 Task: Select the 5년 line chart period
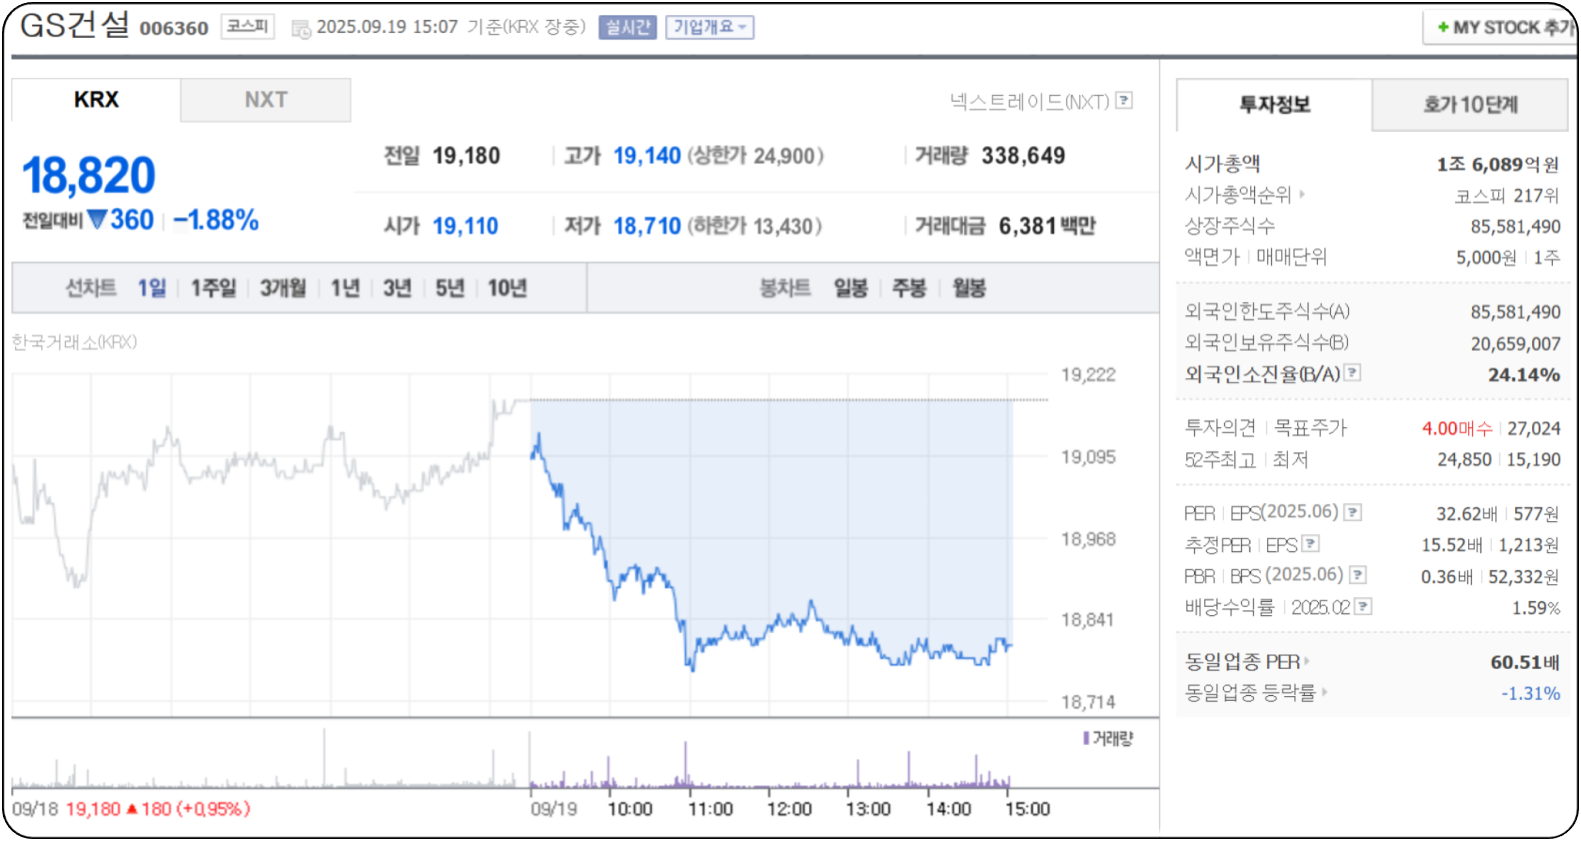450,288
